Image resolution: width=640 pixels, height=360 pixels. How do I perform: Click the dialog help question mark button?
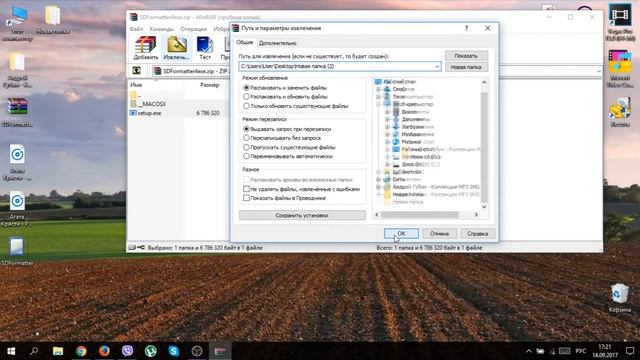click(467, 28)
